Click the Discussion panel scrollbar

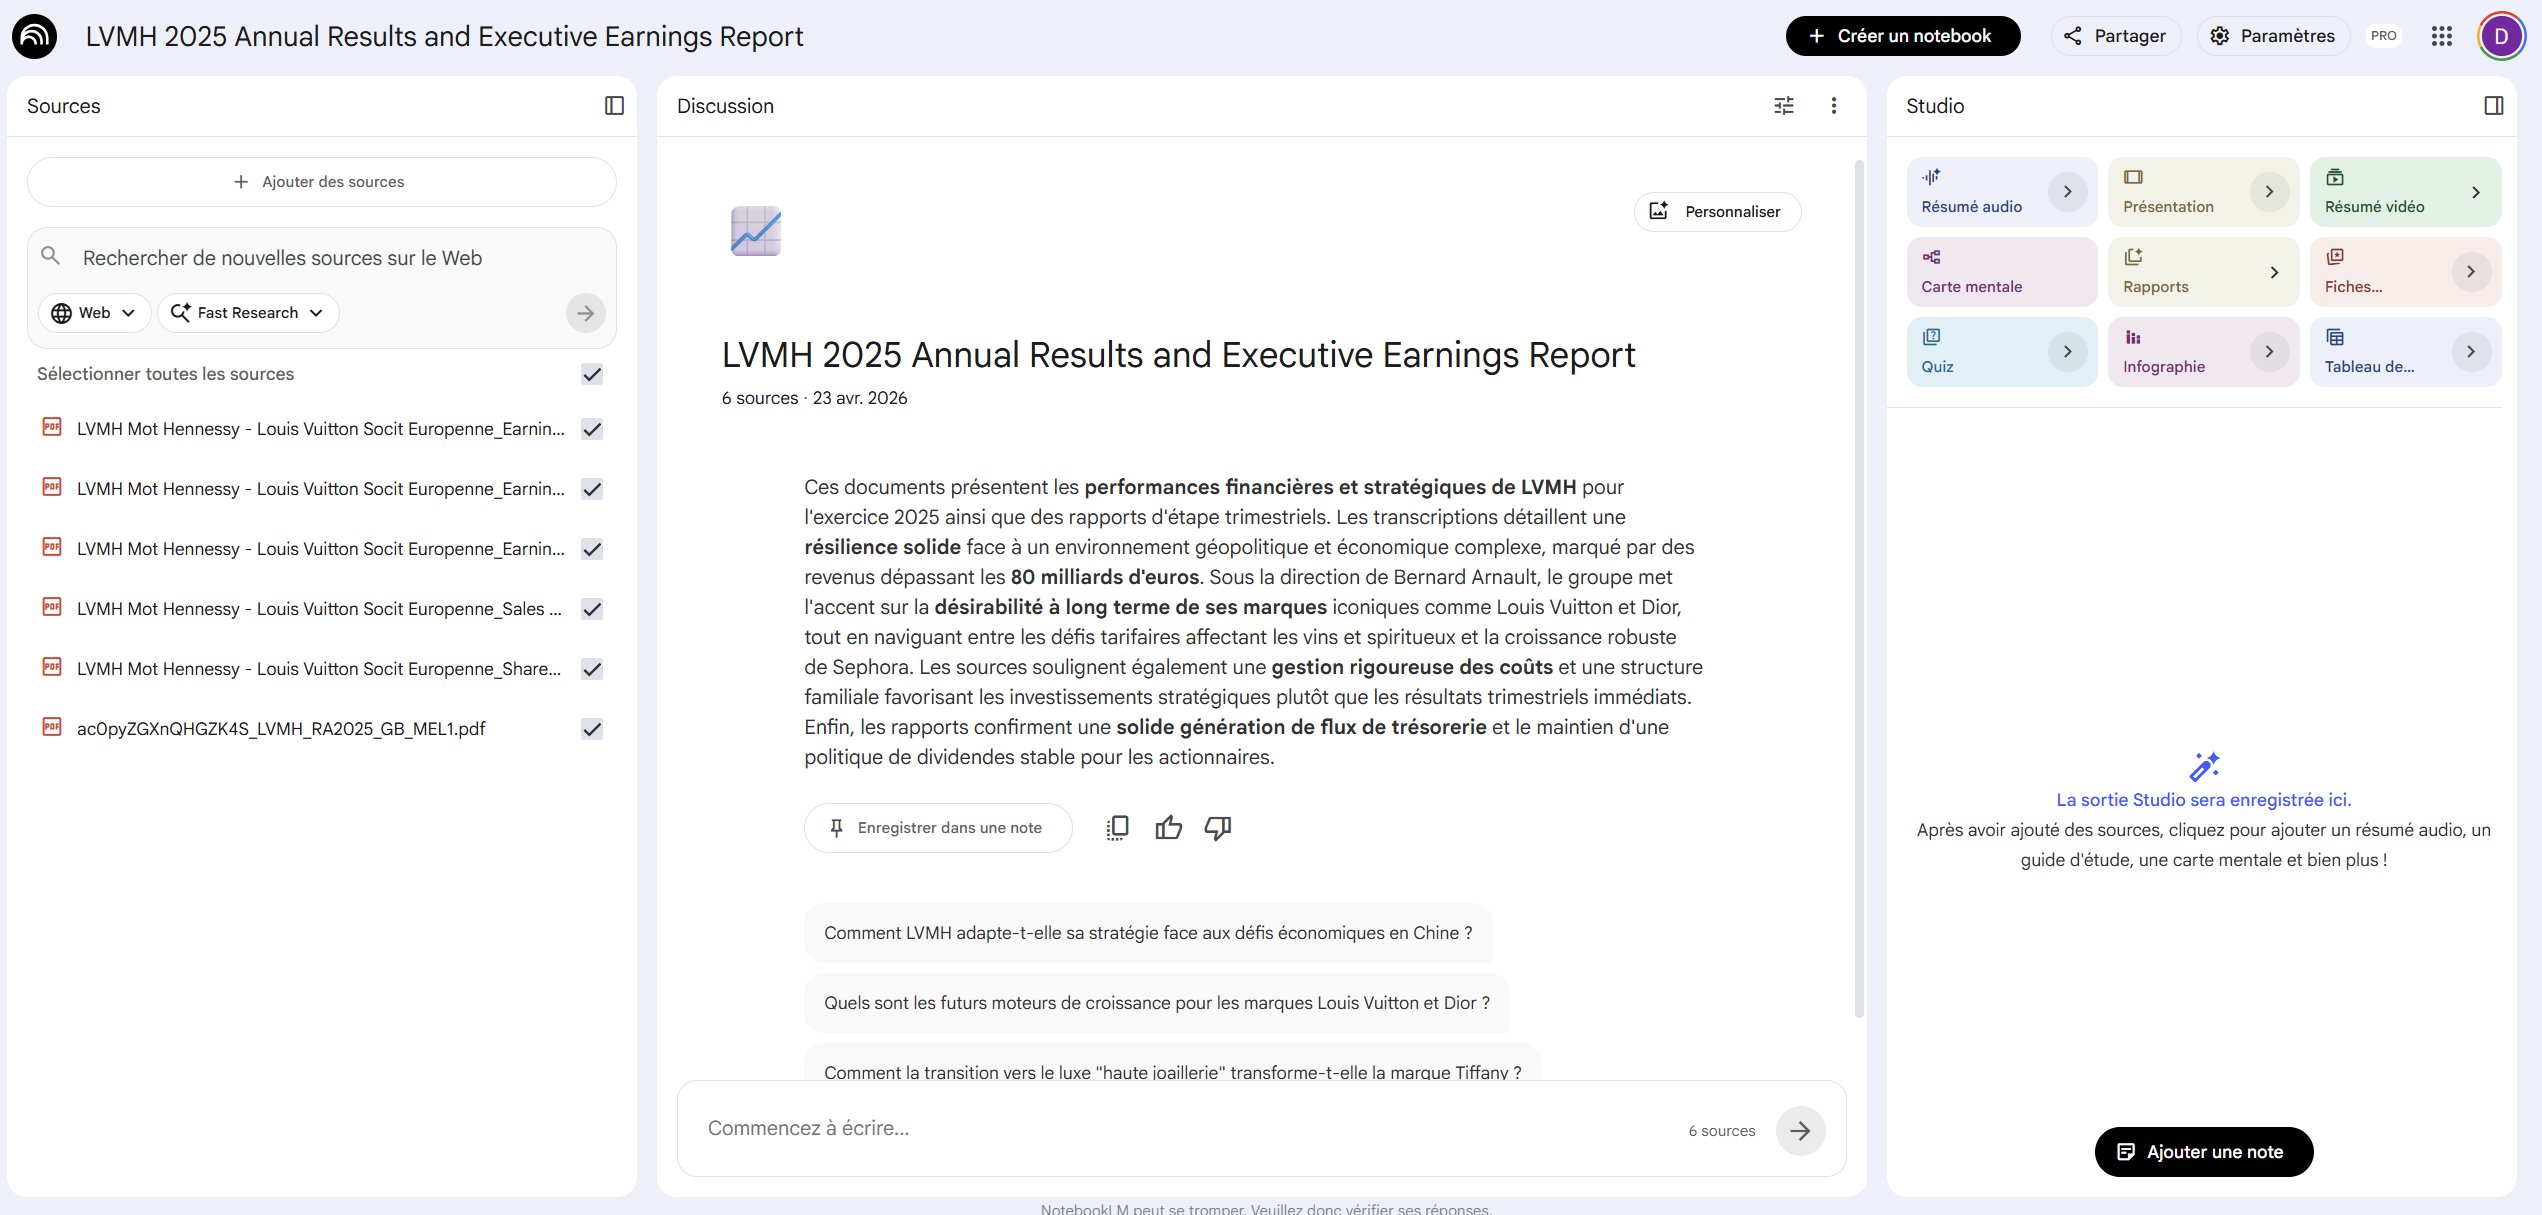tap(1859, 588)
